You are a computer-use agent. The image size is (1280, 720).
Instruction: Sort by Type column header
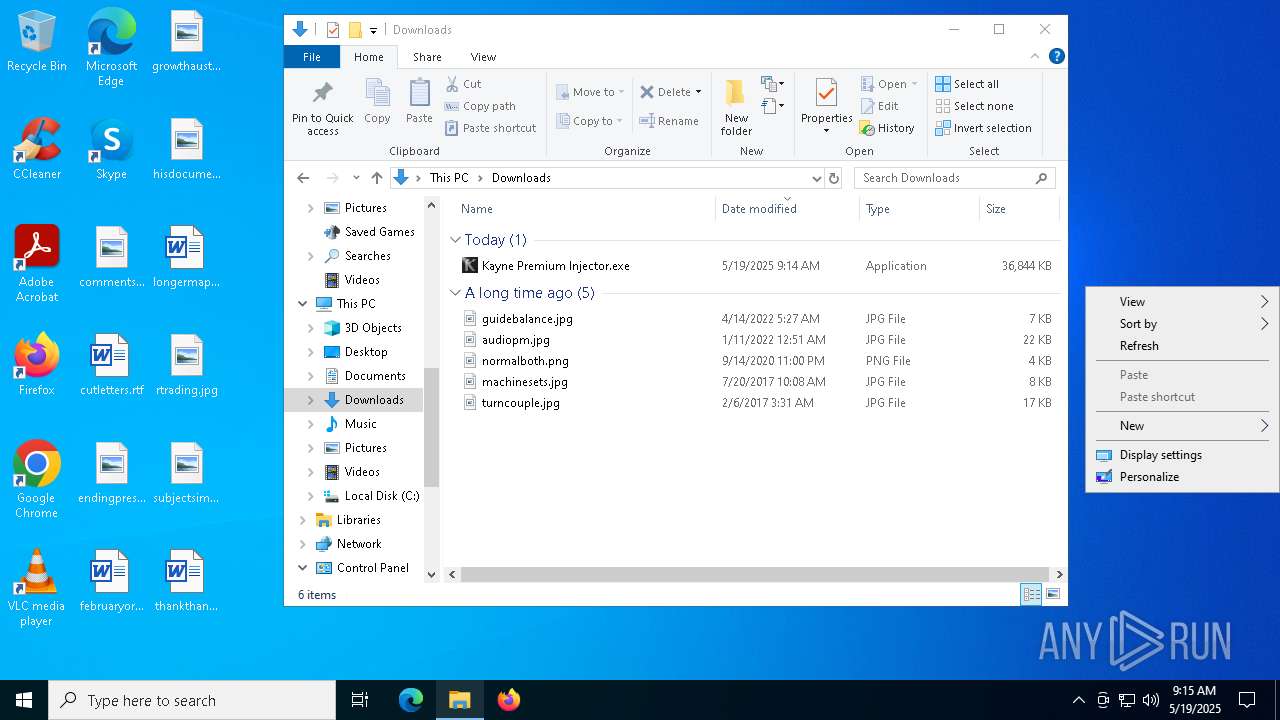pyautogui.click(x=919, y=209)
